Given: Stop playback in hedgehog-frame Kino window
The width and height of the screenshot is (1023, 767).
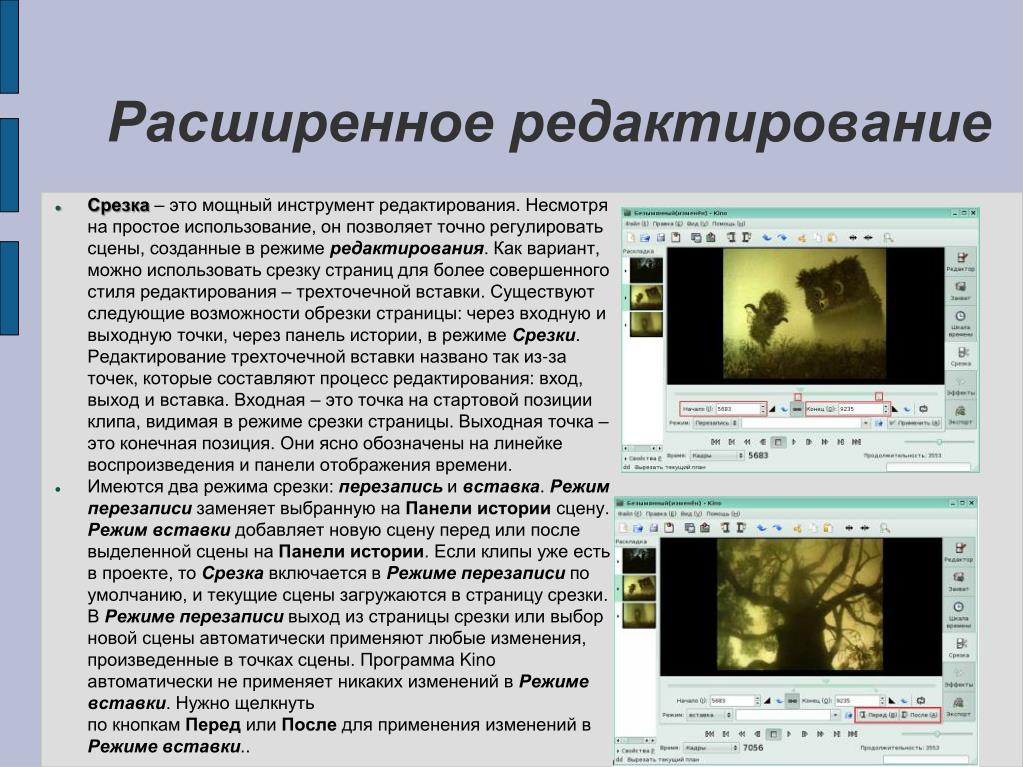Looking at the screenshot, I should 778,442.
